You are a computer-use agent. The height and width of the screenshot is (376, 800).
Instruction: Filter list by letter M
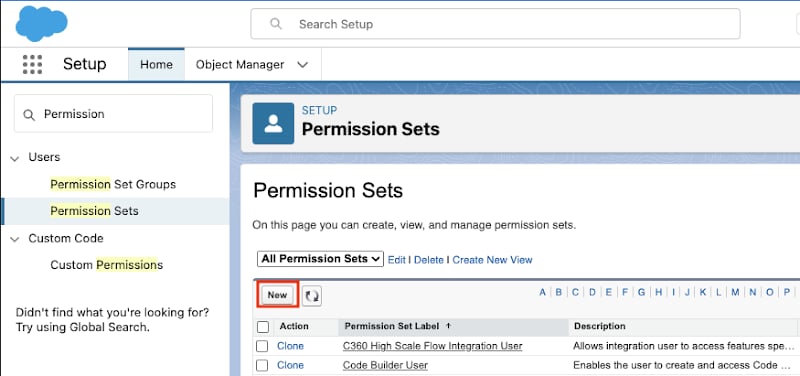(735, 292)
